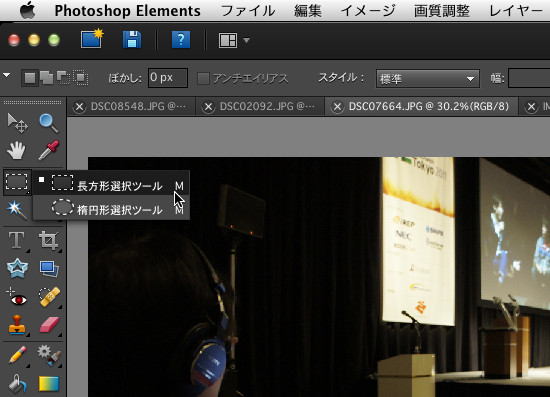Viewport: 550px width, 397px height.
Task: Select the Magic Wand tool
Action: [x=16, y=209]
